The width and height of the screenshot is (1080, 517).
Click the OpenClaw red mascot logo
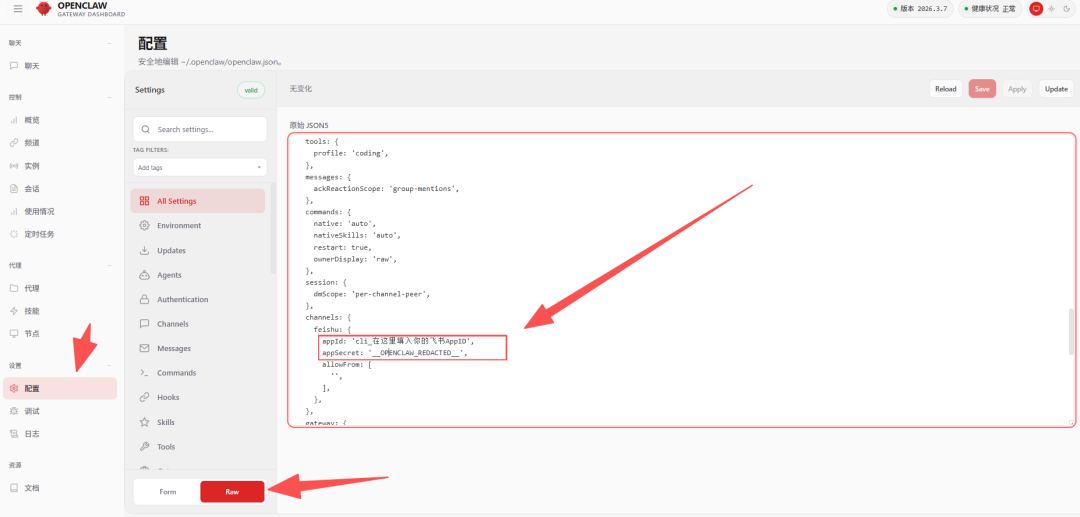[43, 9]
